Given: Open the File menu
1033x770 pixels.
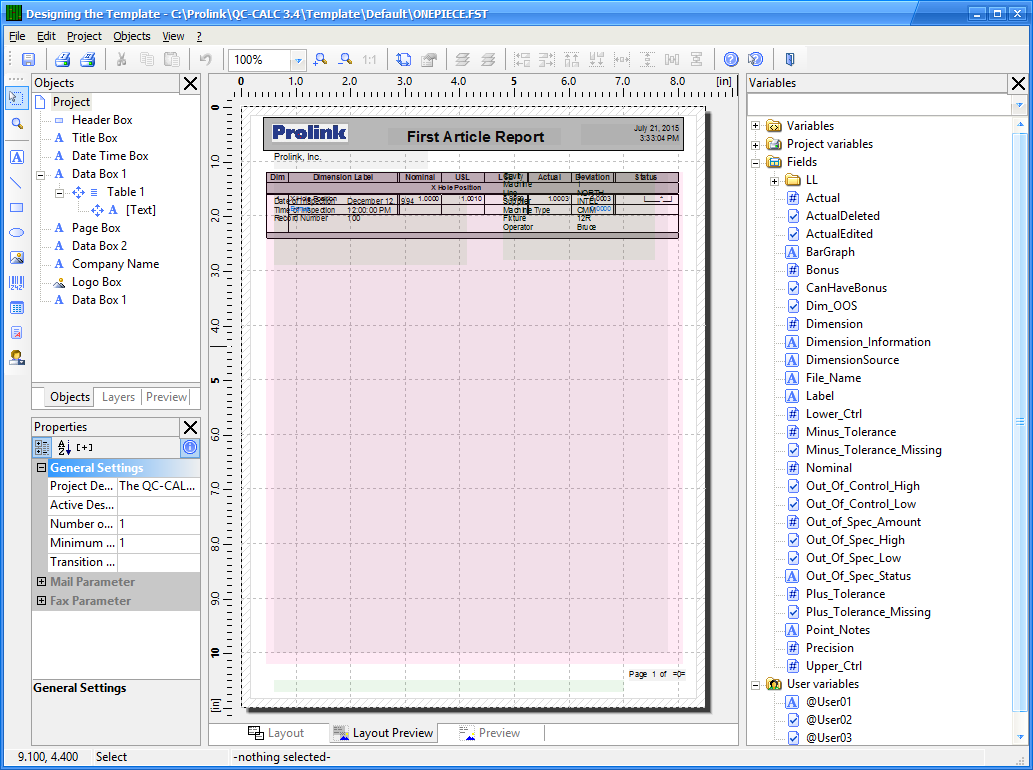Looking at the screenshot, I should (17, 36).
